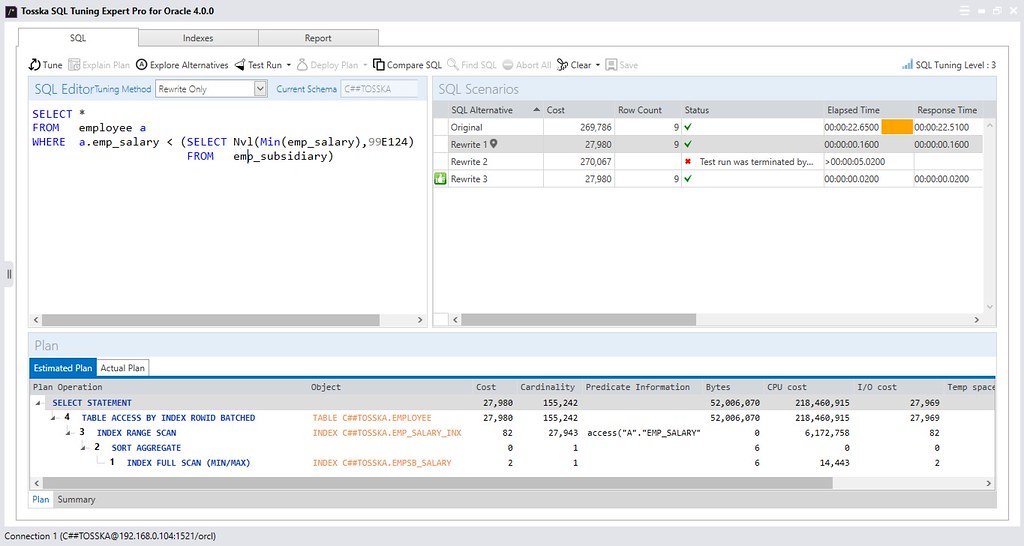The image size is (1024, 546).
Task: Sort by SQL Alternative column header
Action: click(496, 110)
